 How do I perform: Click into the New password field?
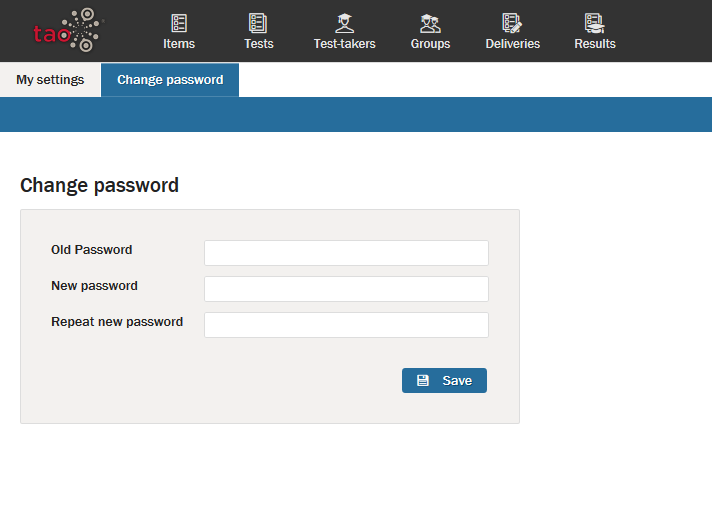tap(346, 289)
